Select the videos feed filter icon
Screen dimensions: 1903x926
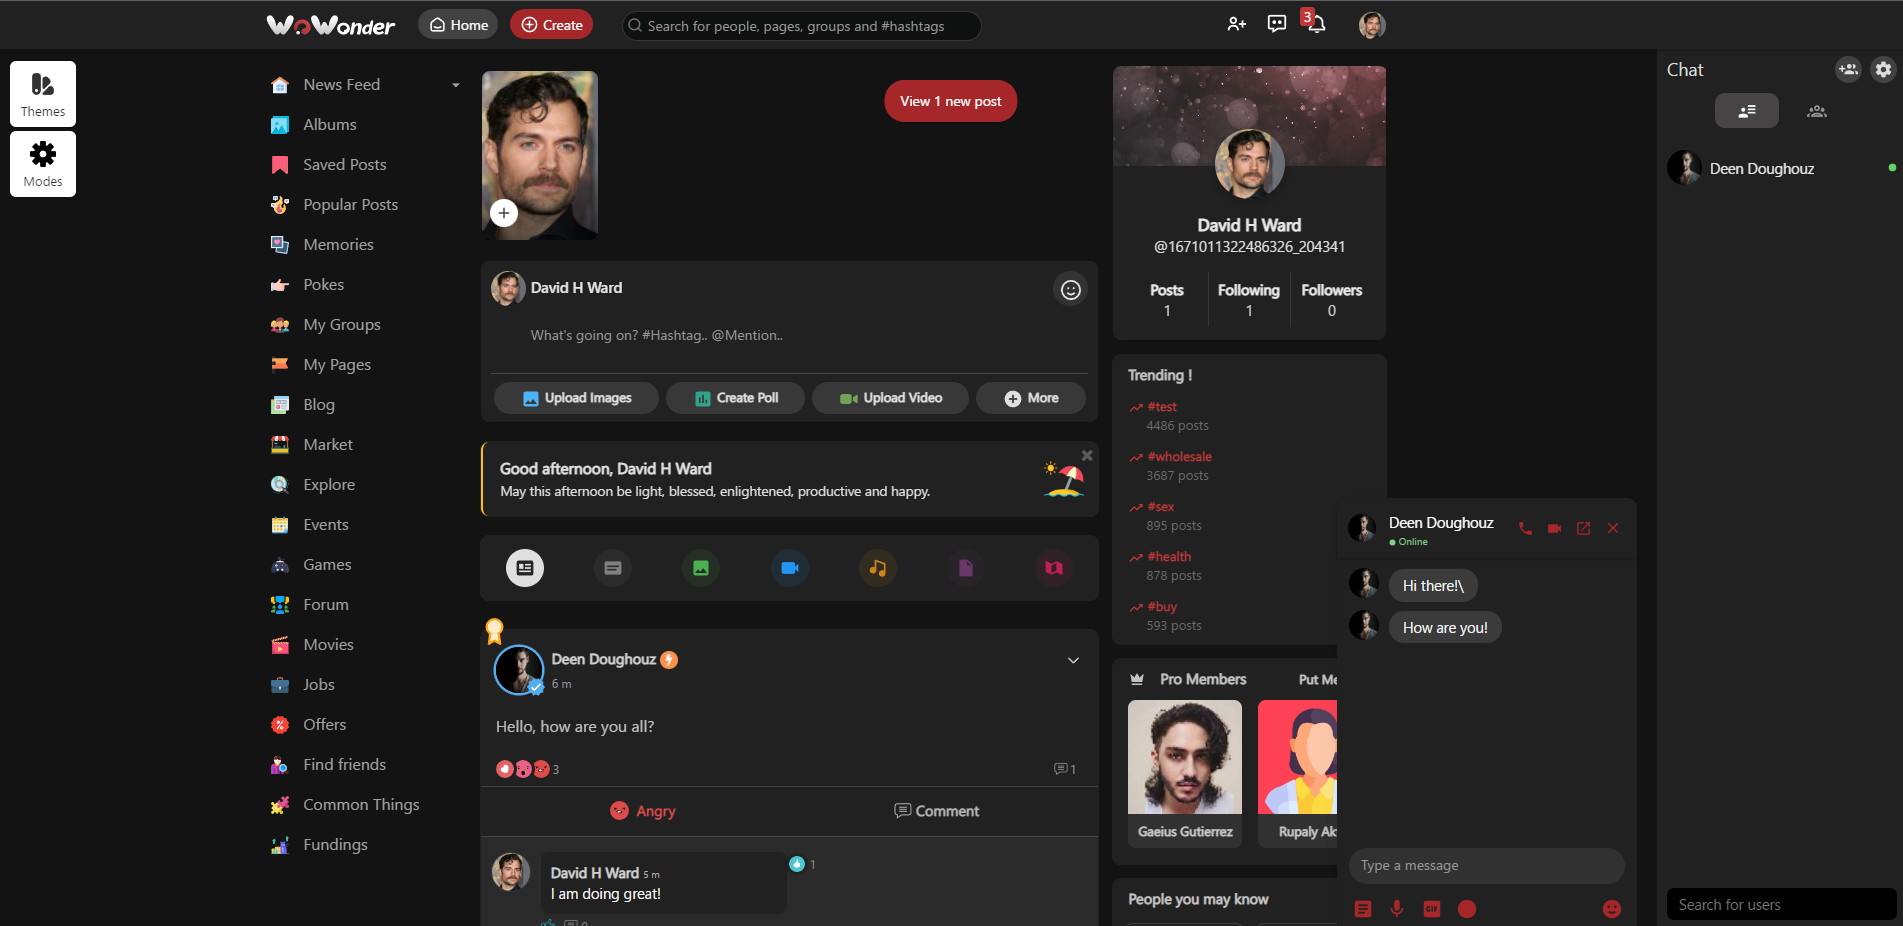point(790,568)
